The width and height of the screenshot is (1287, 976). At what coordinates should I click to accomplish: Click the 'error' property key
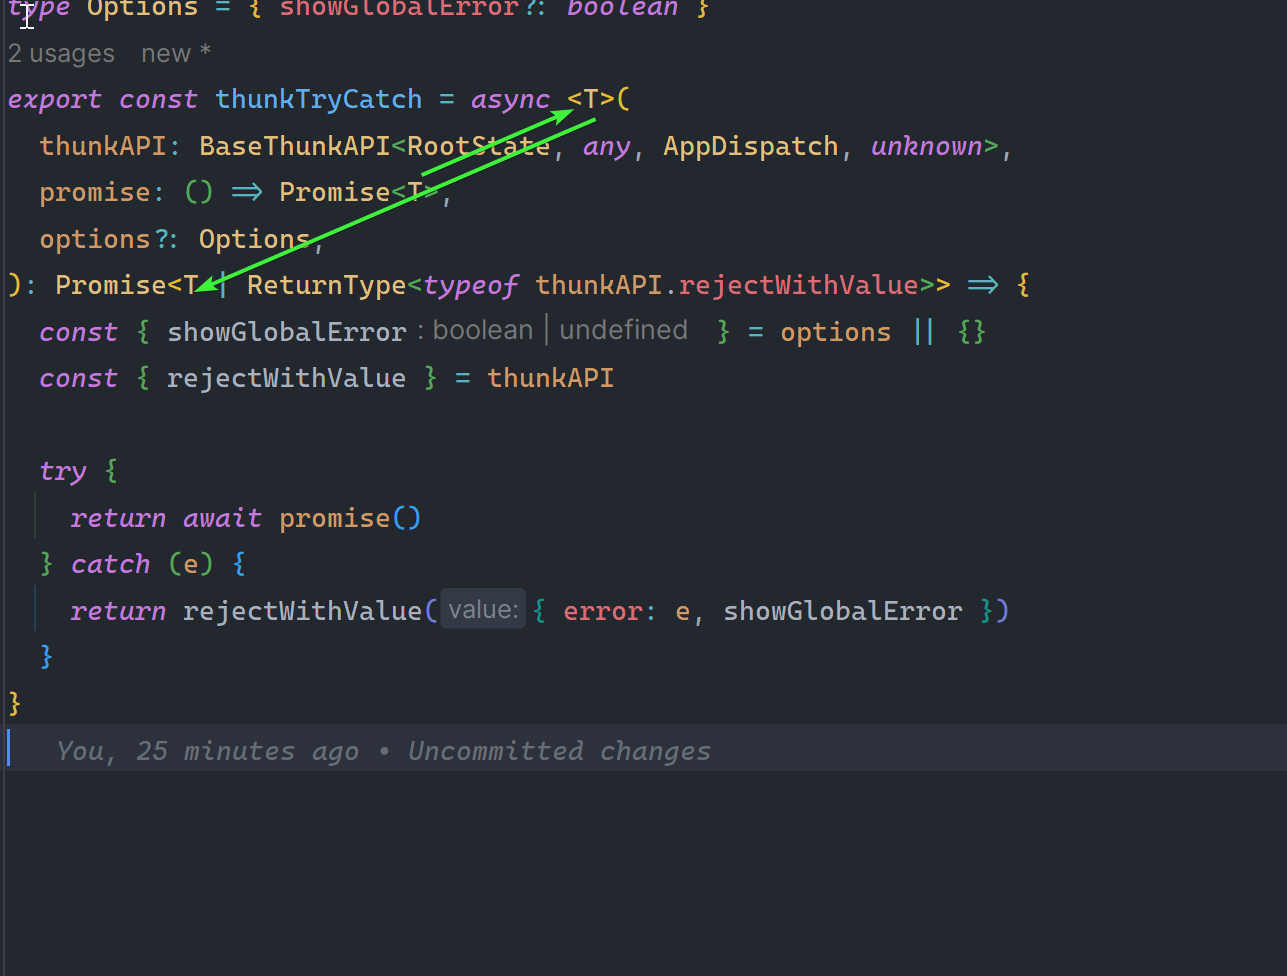point(602,611)
